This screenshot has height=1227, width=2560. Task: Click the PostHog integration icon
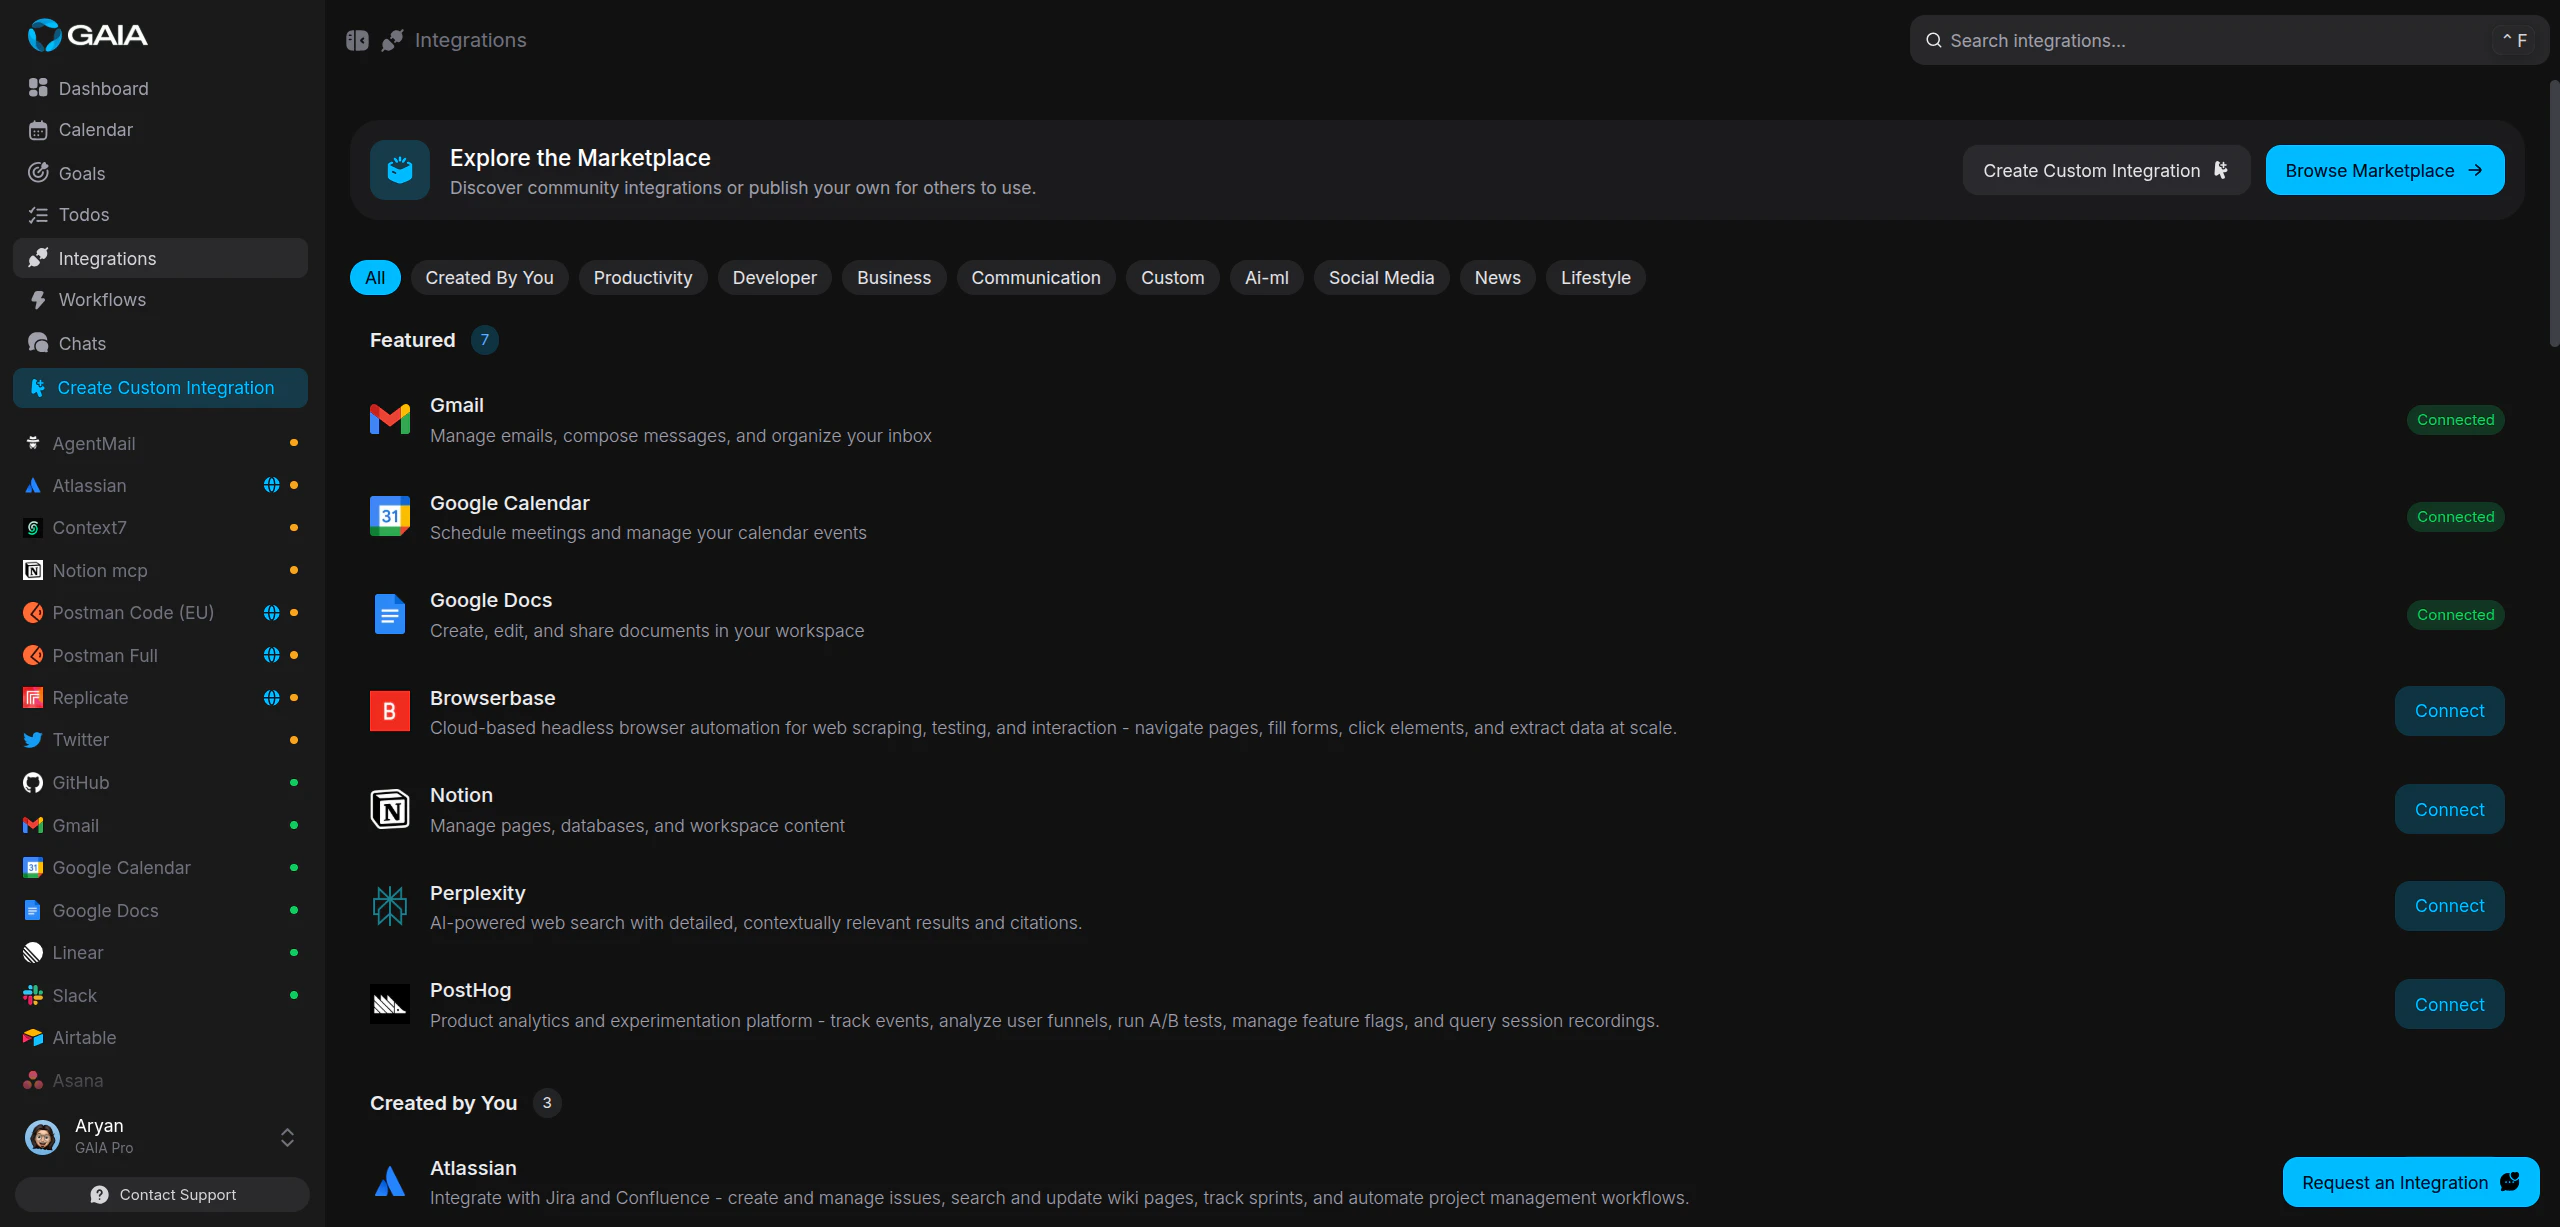(x=390, y=1004)
